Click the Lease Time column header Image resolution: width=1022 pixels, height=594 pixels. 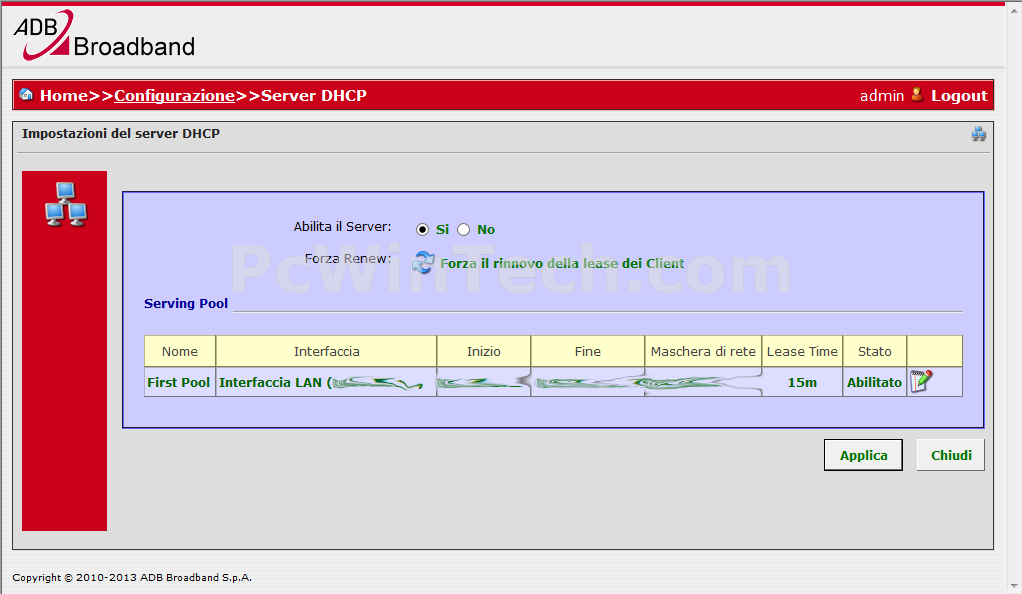coord(802,351)
